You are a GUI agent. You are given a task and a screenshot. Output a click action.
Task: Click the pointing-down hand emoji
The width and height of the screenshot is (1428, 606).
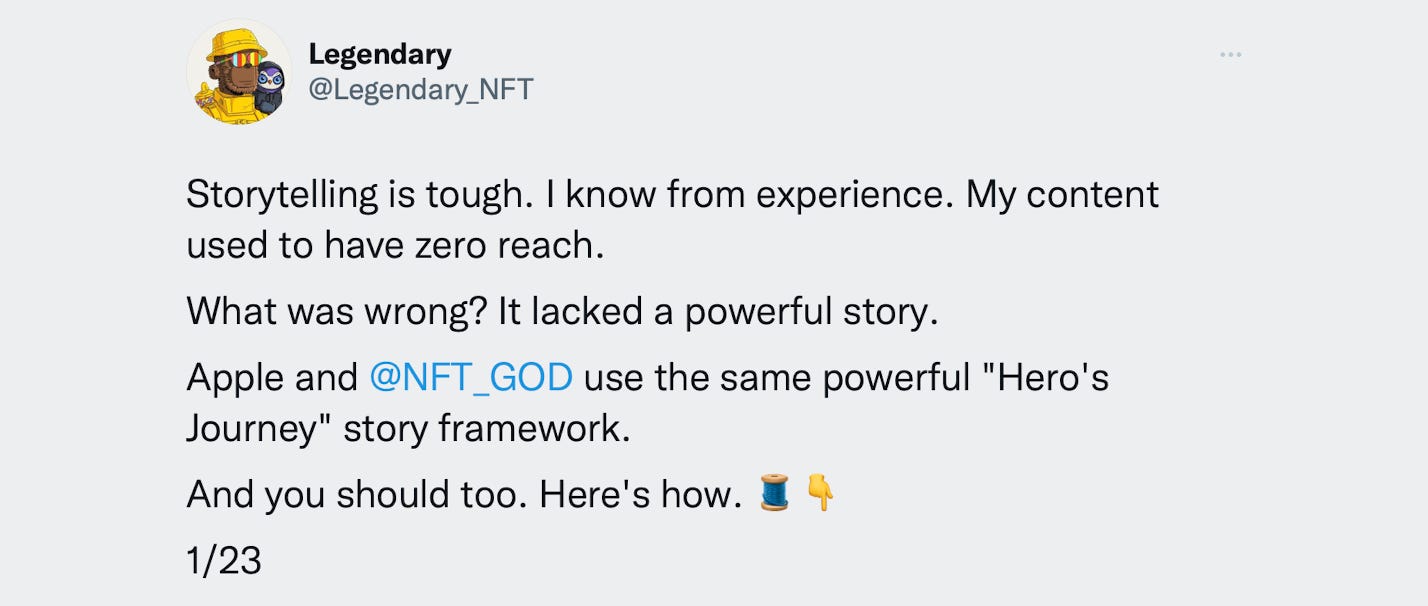tap(820, 494)
